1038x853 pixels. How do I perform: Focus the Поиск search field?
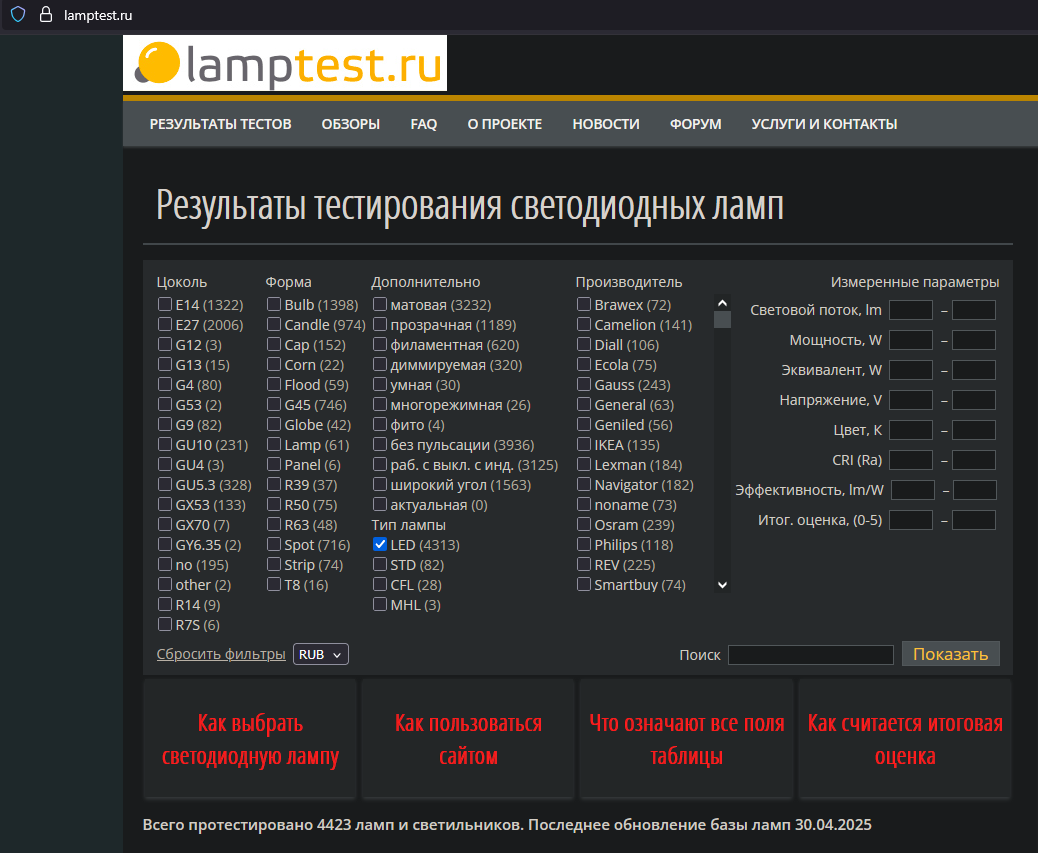click(811, 655)
